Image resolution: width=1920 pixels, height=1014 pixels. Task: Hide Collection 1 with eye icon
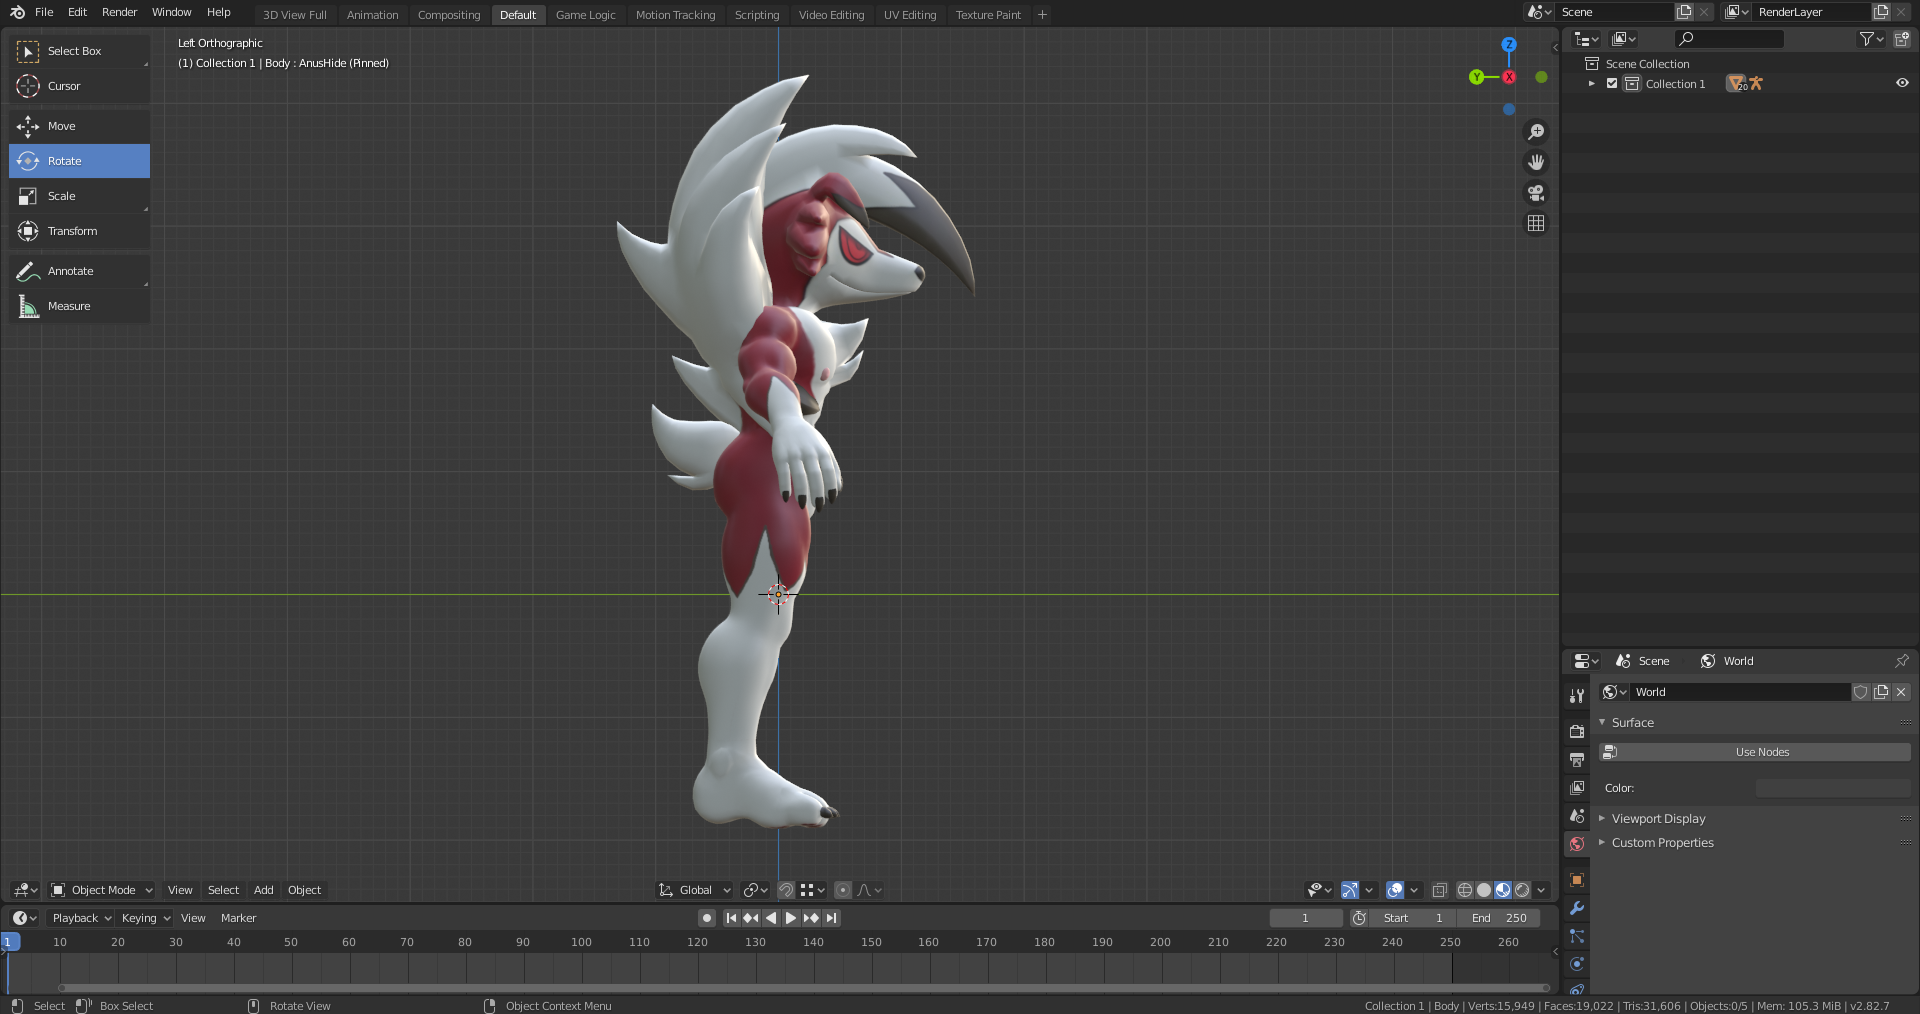tap(1902, 84)
